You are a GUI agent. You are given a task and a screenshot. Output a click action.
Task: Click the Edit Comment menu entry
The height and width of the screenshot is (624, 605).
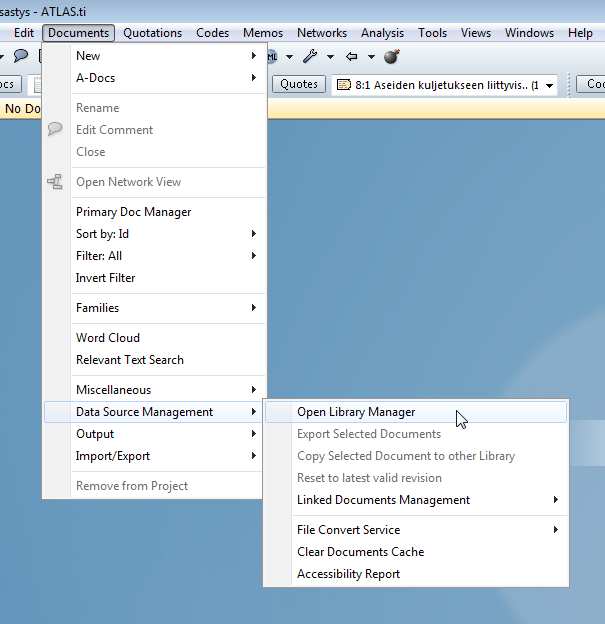tap(154, 130)
